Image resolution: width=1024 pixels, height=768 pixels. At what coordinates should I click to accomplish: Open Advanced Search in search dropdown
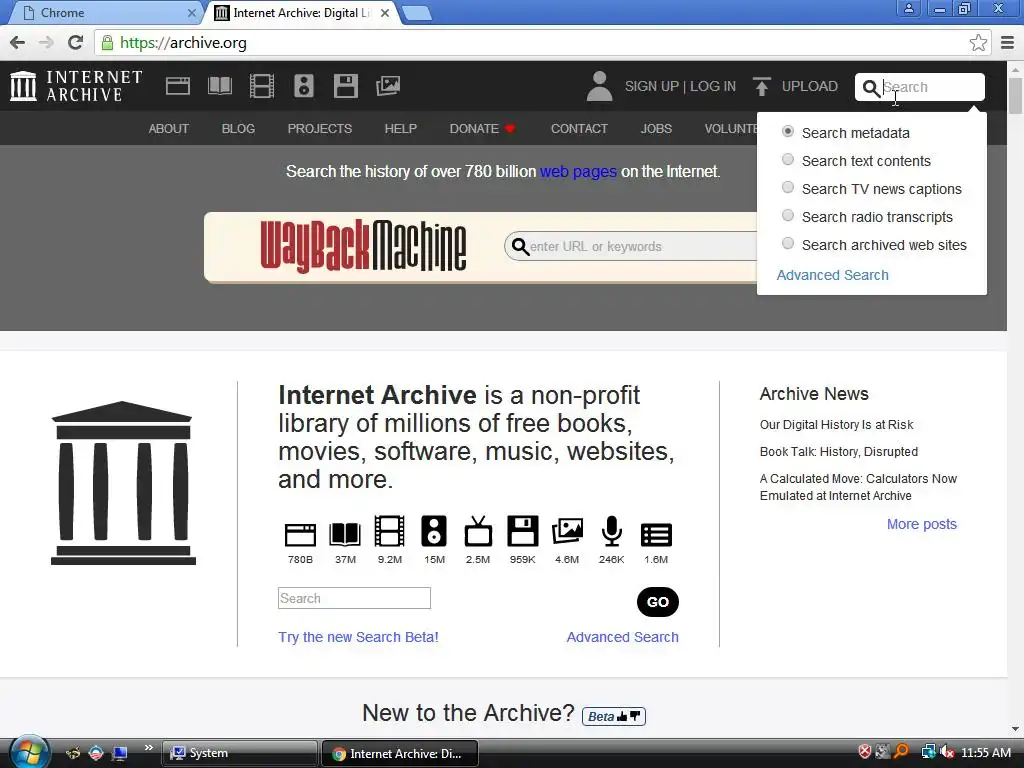tap(833, 275)
